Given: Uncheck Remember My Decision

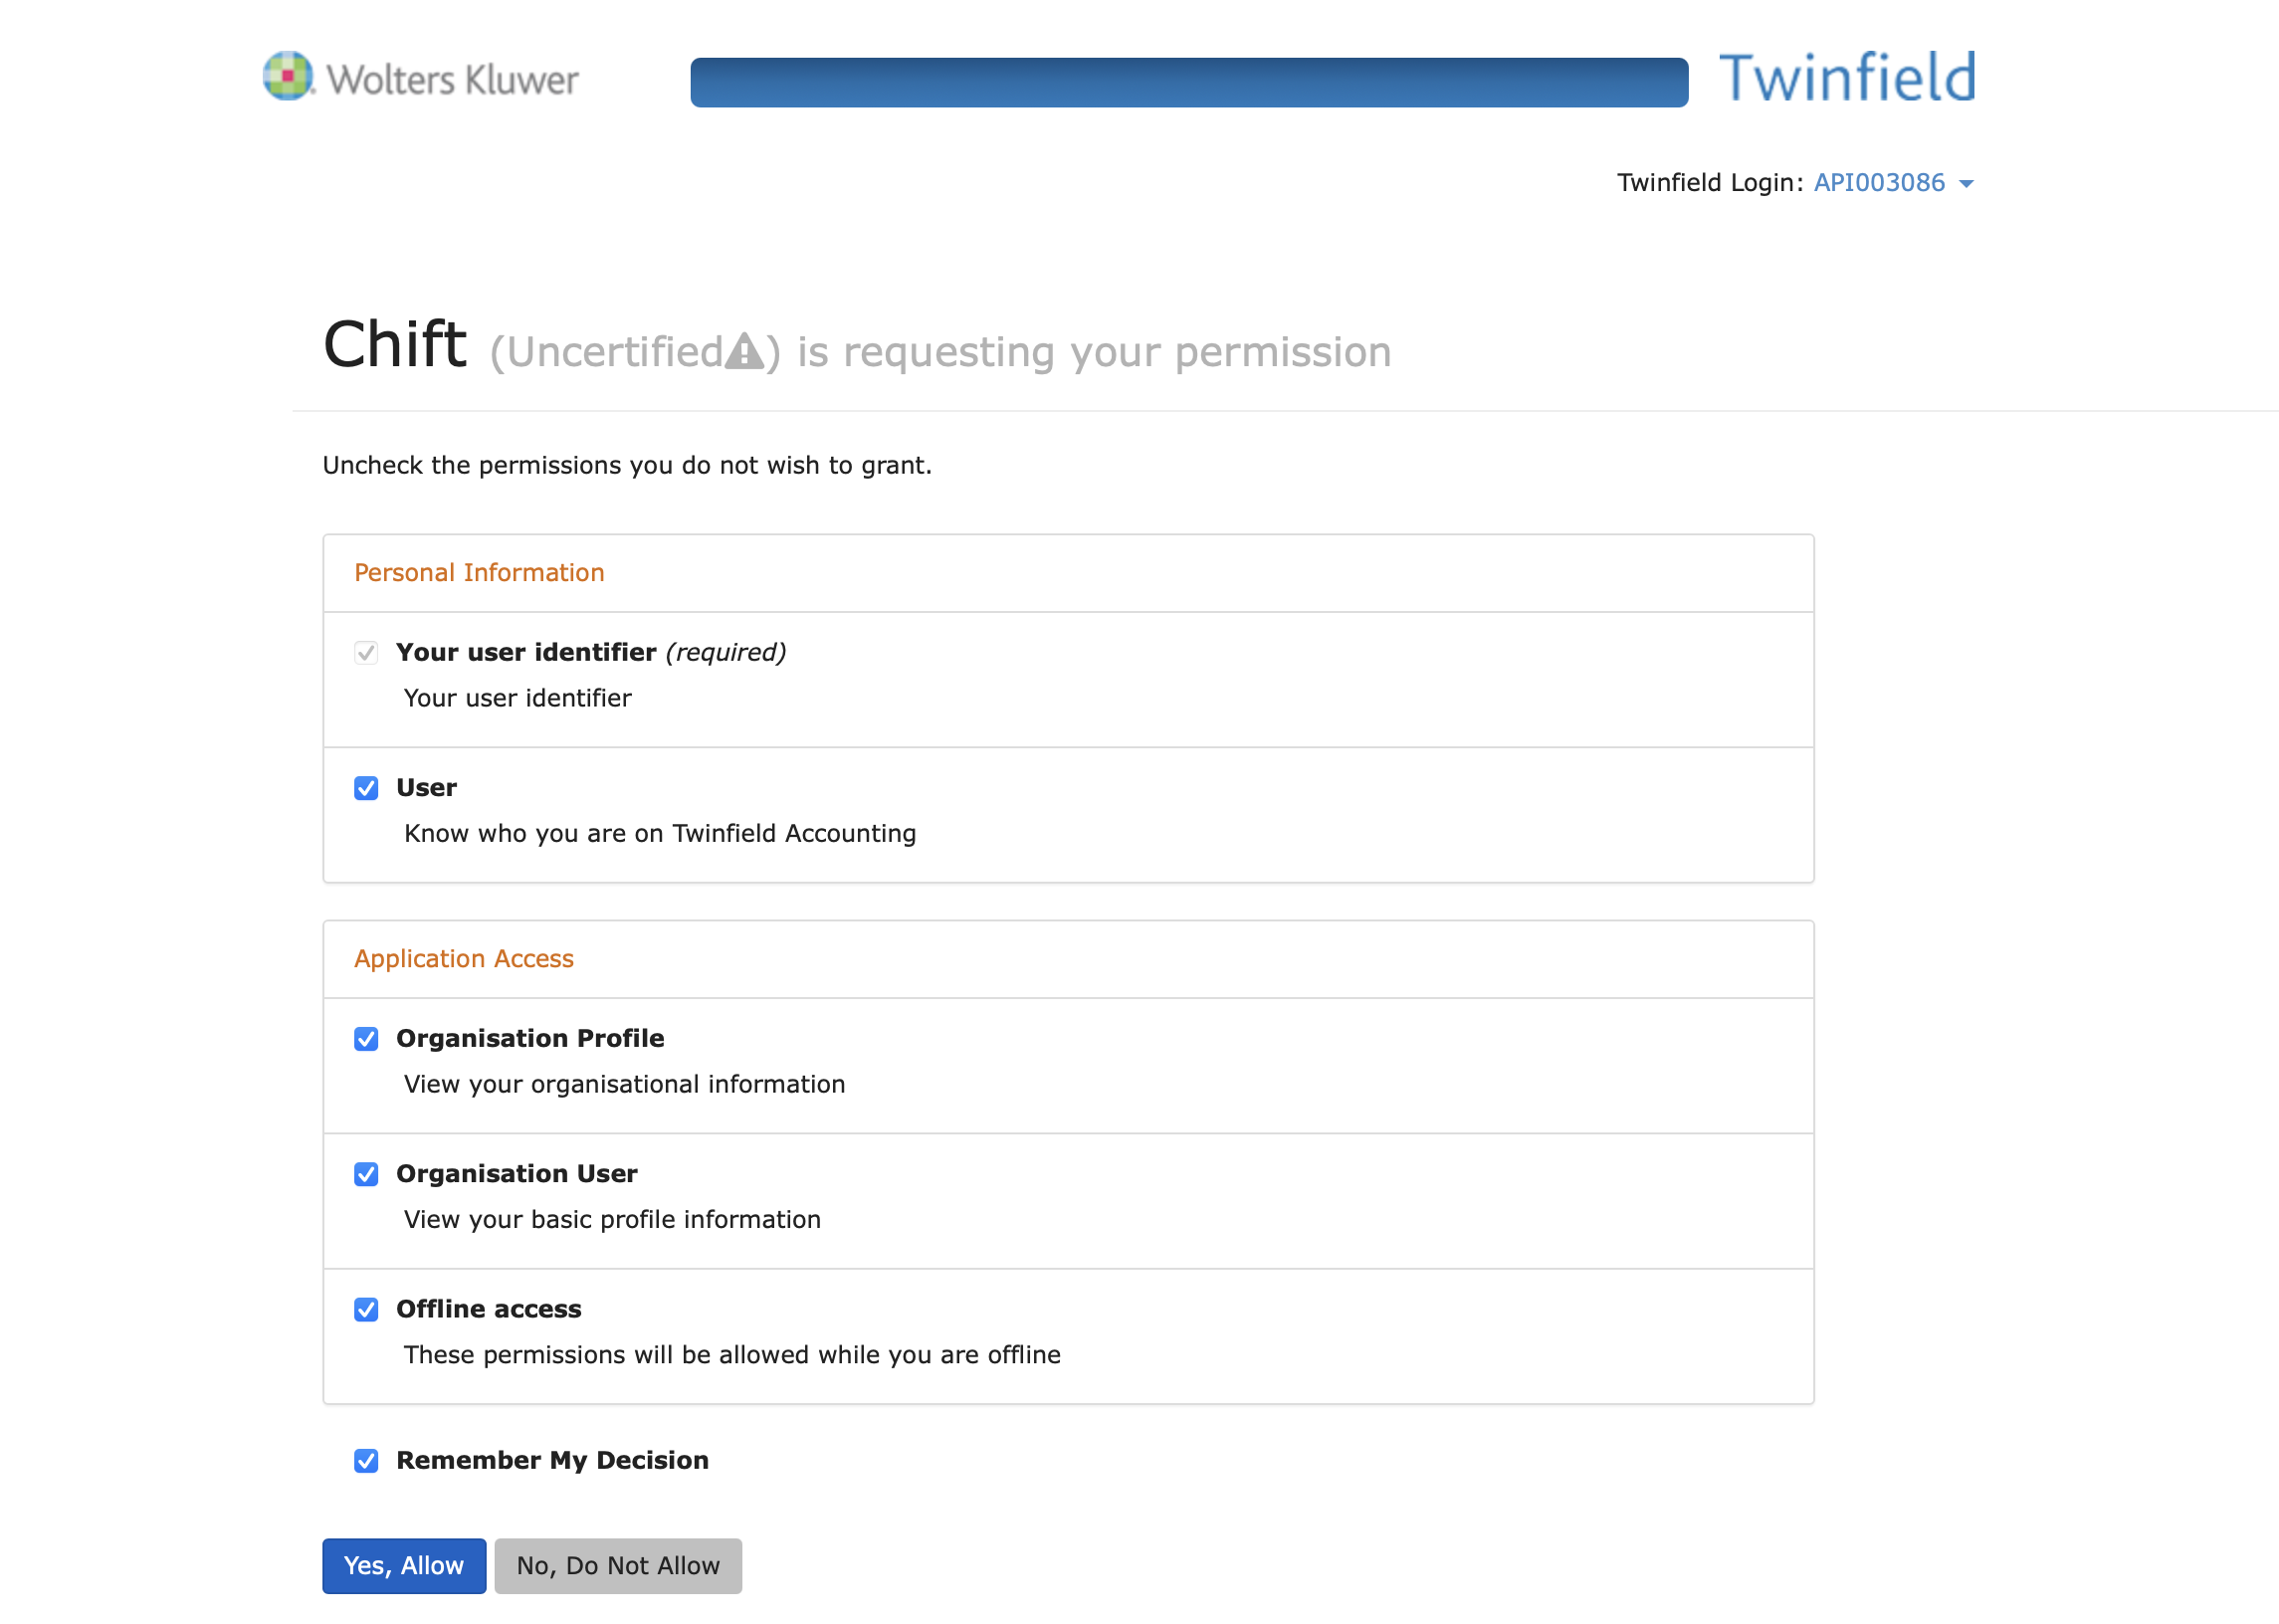Looking at the screenshot, I should click(366, 1461).
